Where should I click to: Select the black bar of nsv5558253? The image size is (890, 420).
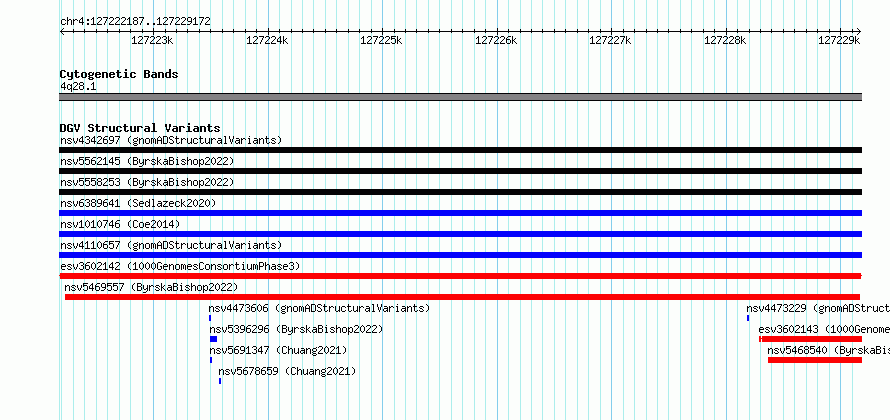(x=460, y=192)
